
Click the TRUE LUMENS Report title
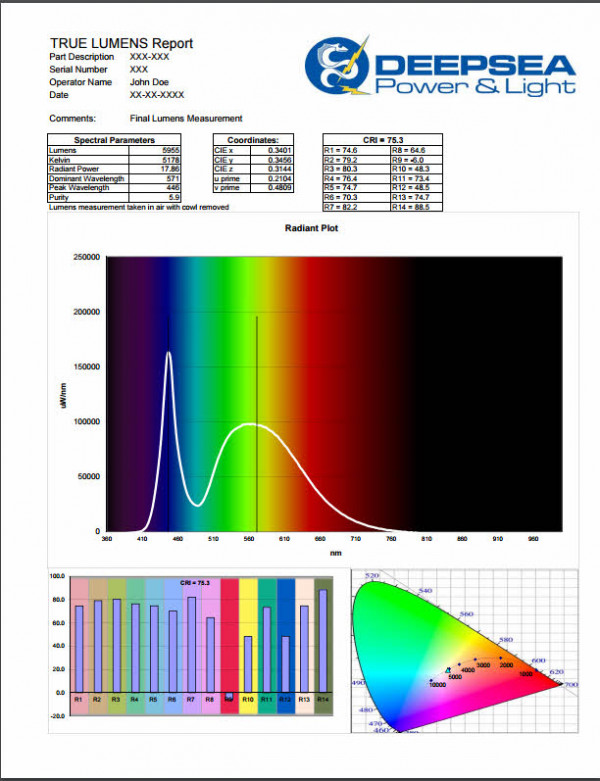pos(121,43)
